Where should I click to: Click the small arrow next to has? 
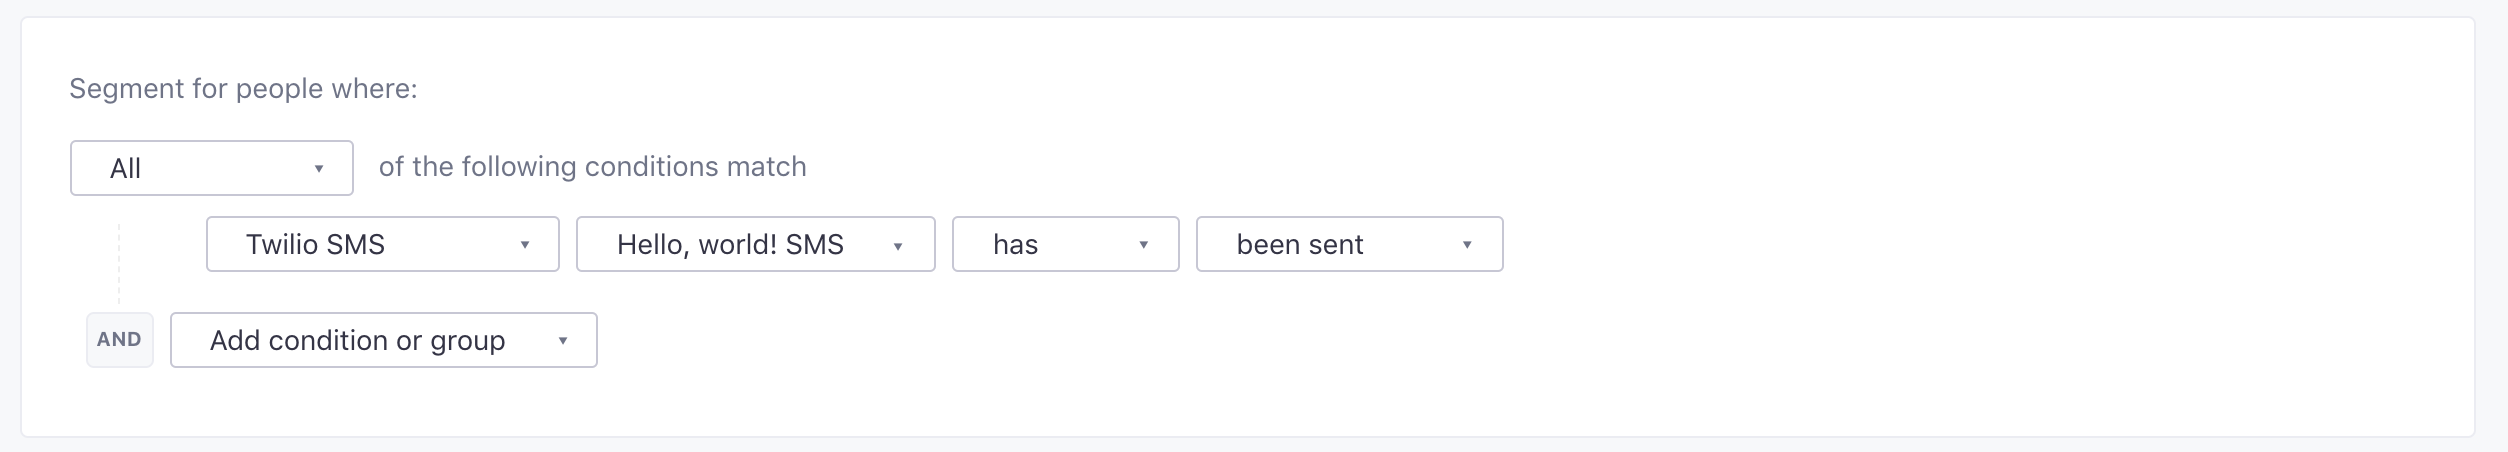click(x=1143, y=245)
